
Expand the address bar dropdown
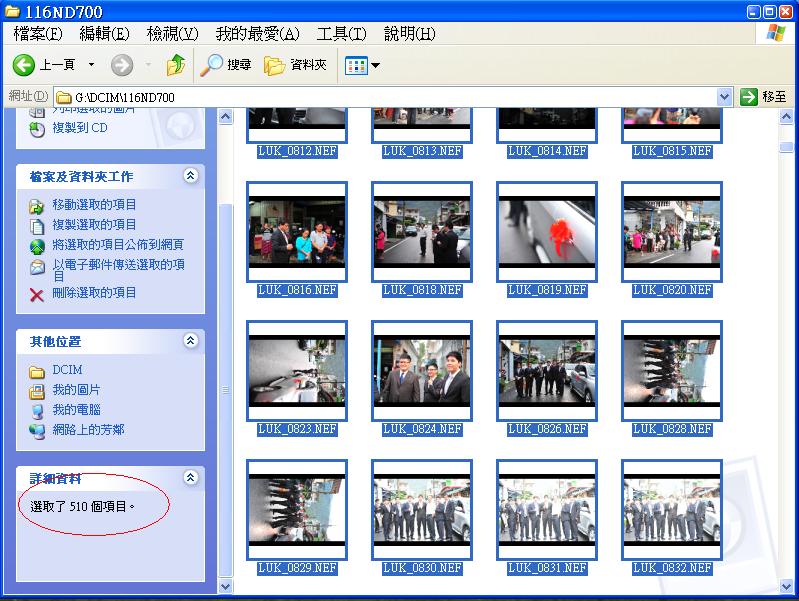coord(724,97)
